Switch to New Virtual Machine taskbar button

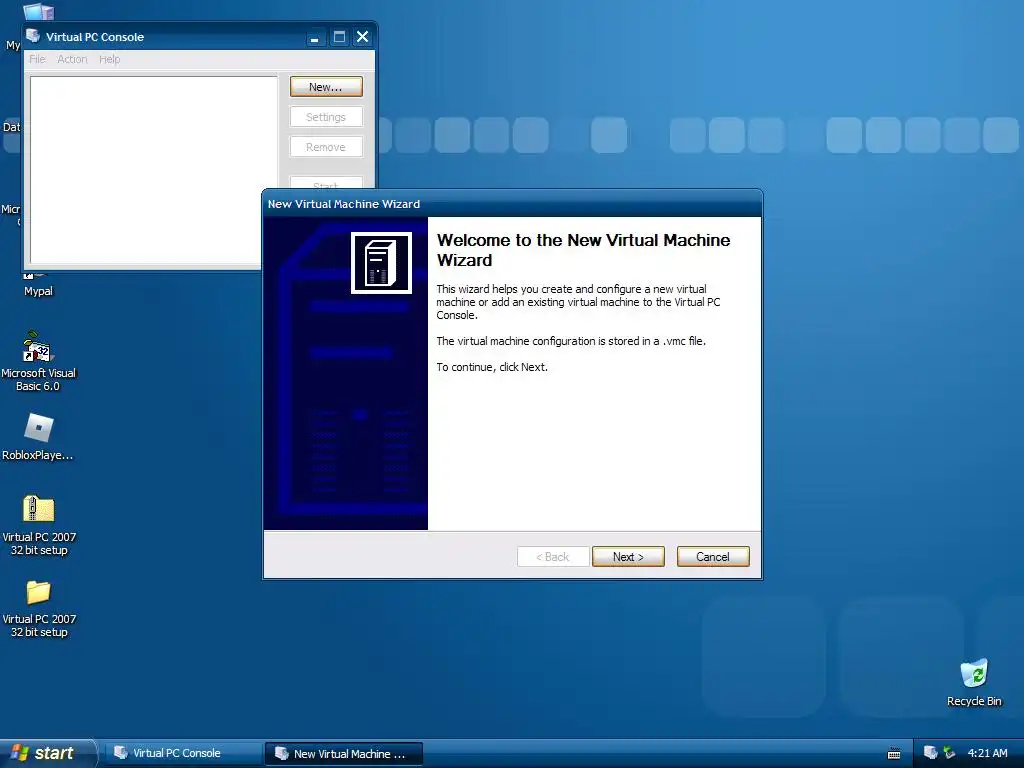click(344, 753)
